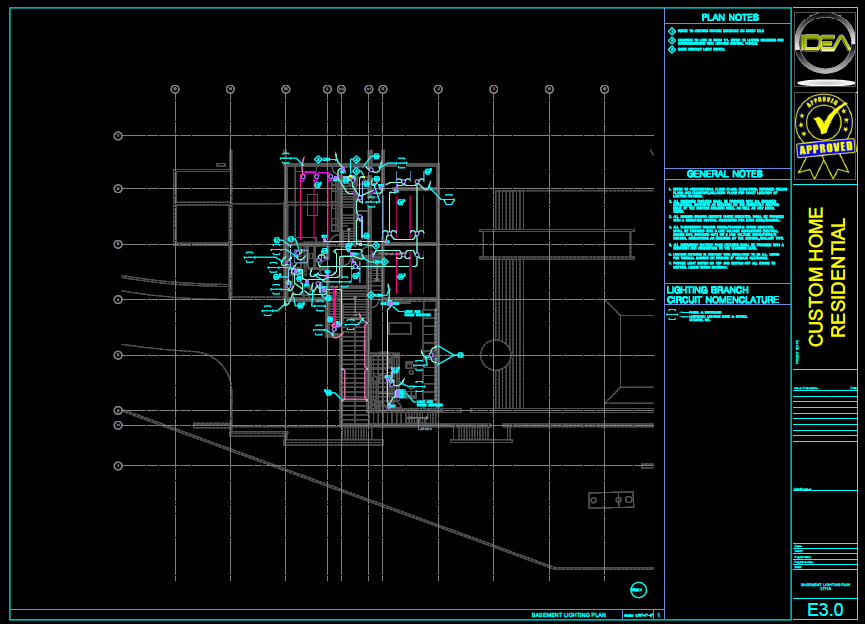The image size is (865, 624).
Task: Click the IDEA company logo
Action: click(825, 47)
